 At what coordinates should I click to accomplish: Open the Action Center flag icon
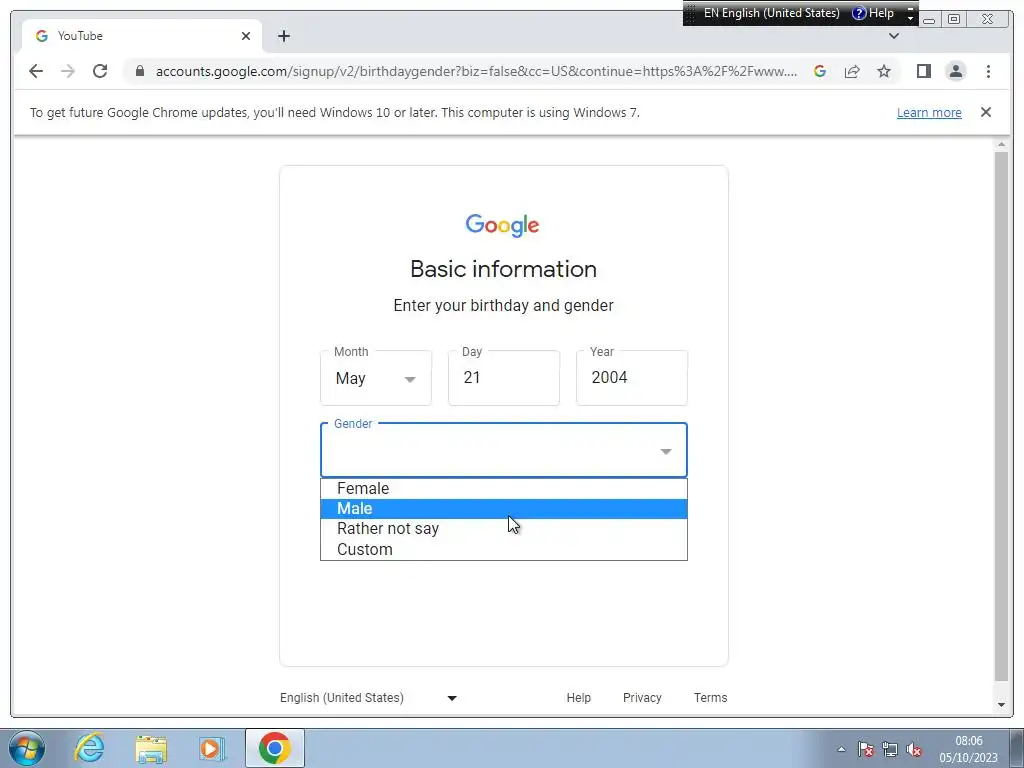pos(866,749)
